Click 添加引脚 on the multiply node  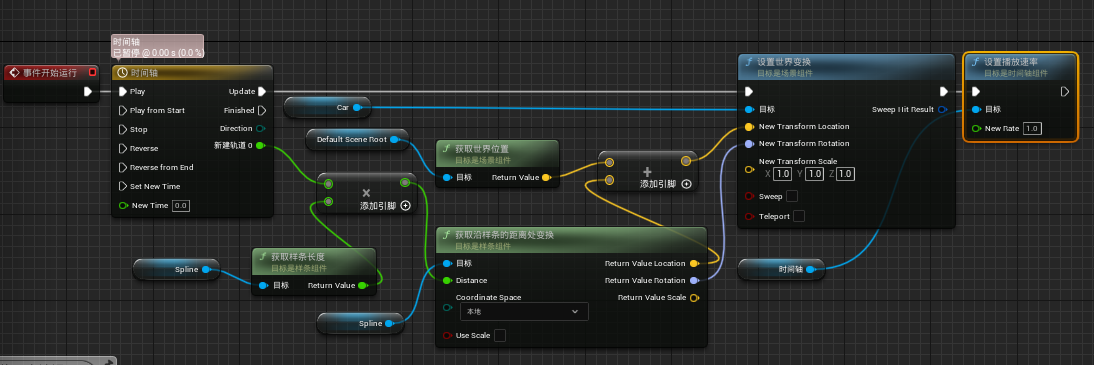[384, 206]
